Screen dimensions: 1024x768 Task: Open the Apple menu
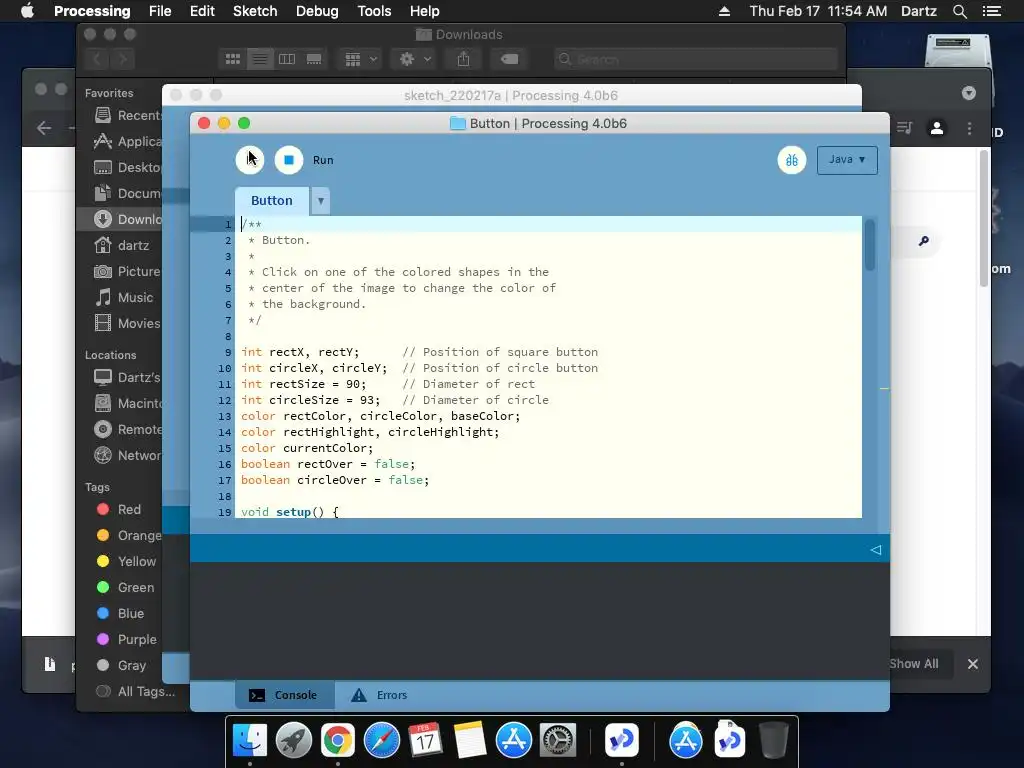27,11
